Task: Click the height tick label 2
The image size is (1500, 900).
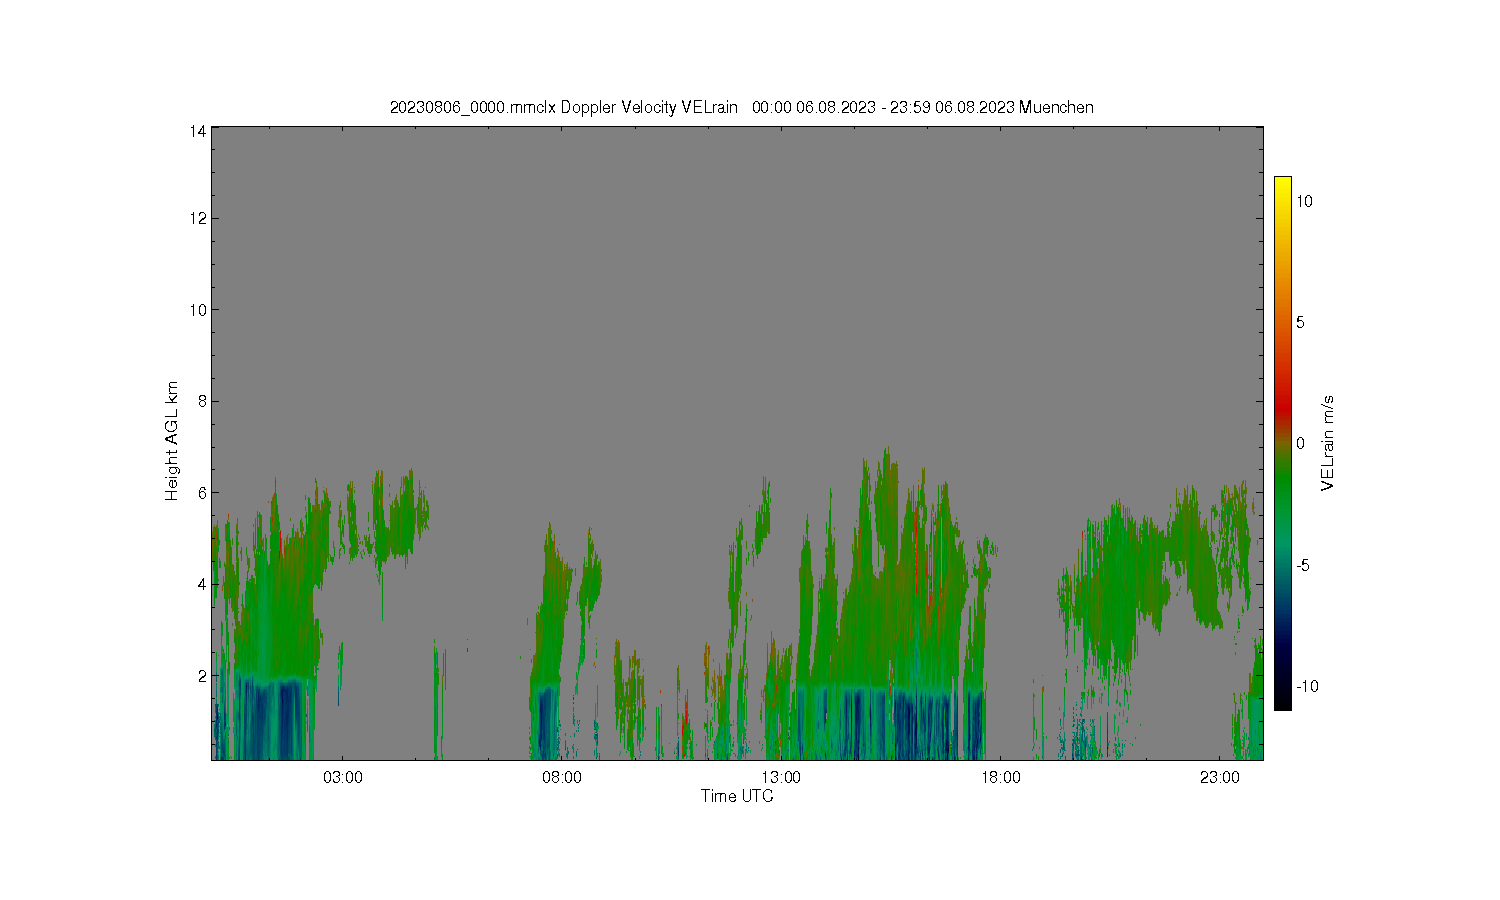Action: coord(202,676)
